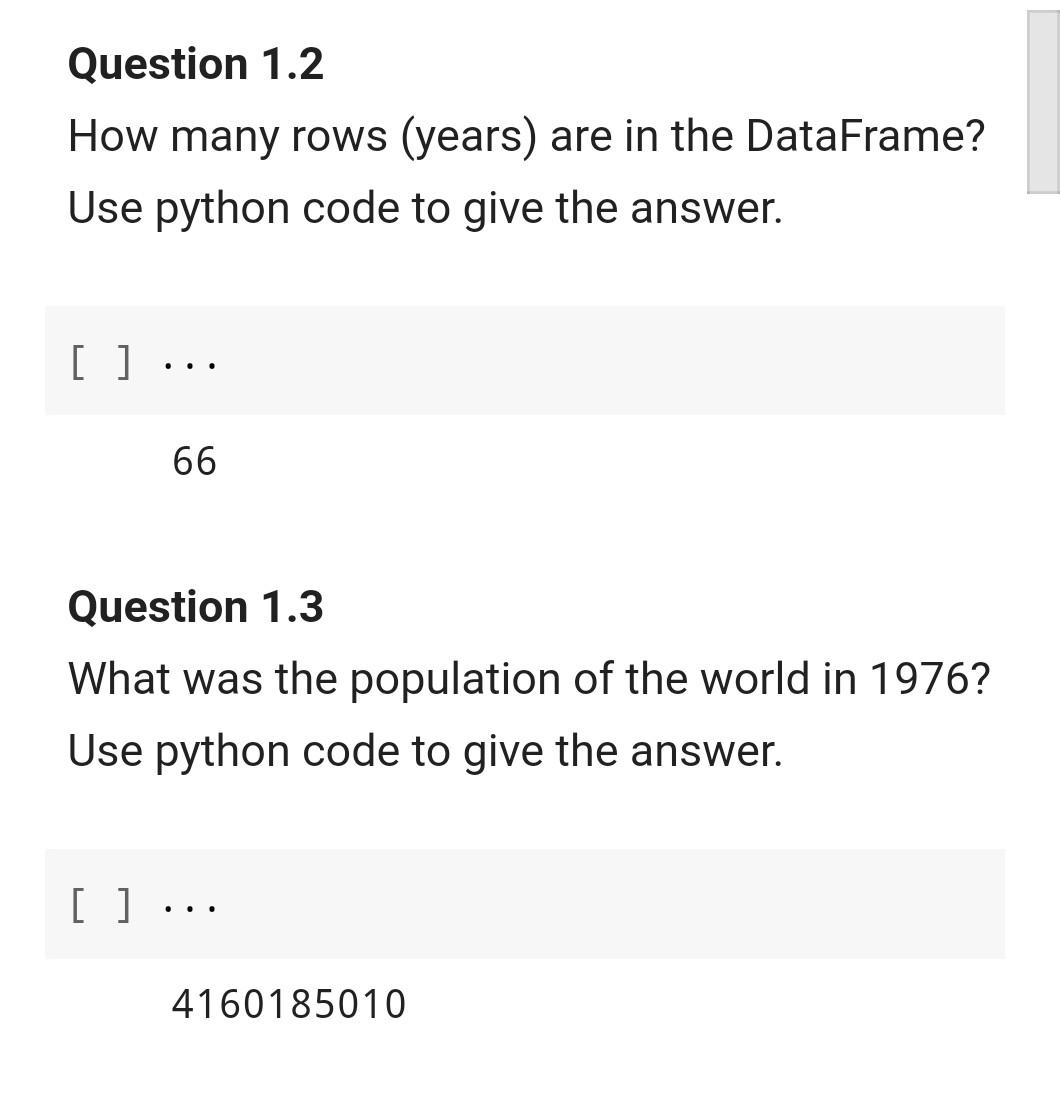Select the empty run bracket of Question 1.2's cell
This screenshot has width=1060, height=1116.
tap(100, 362)
